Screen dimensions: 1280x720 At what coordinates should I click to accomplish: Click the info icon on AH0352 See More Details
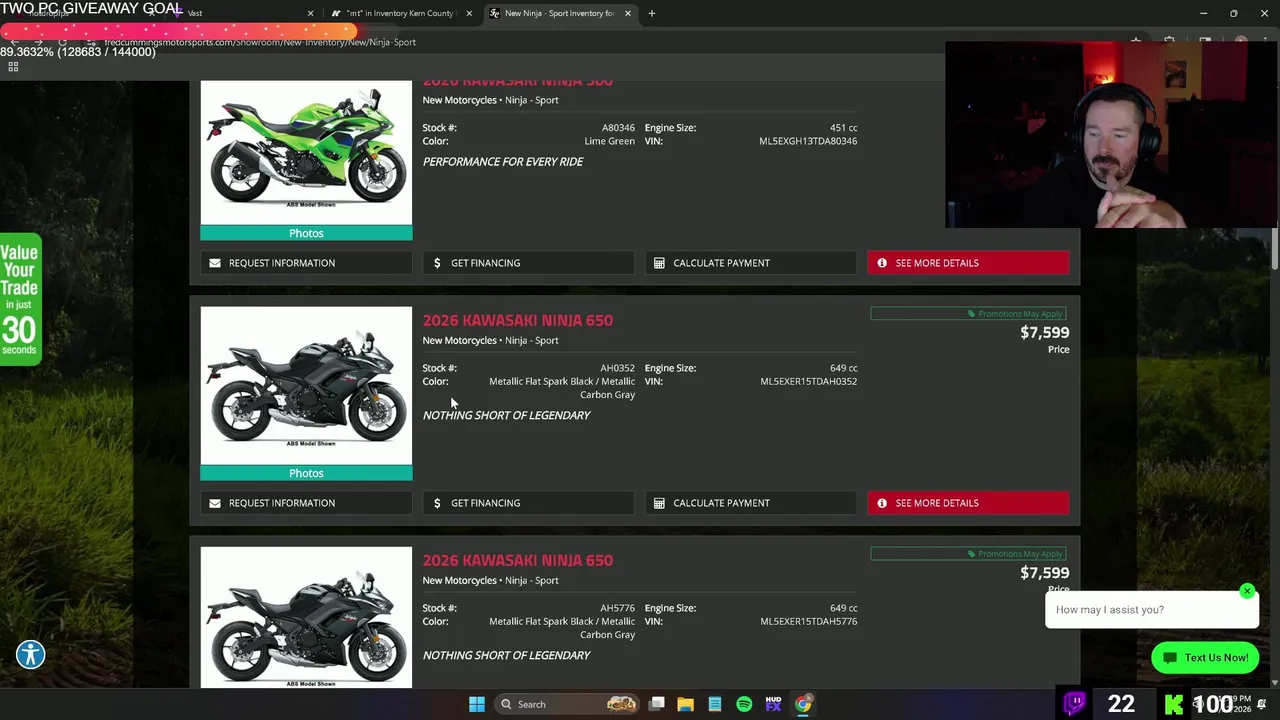pyautogui.click(x=882, y=503)
